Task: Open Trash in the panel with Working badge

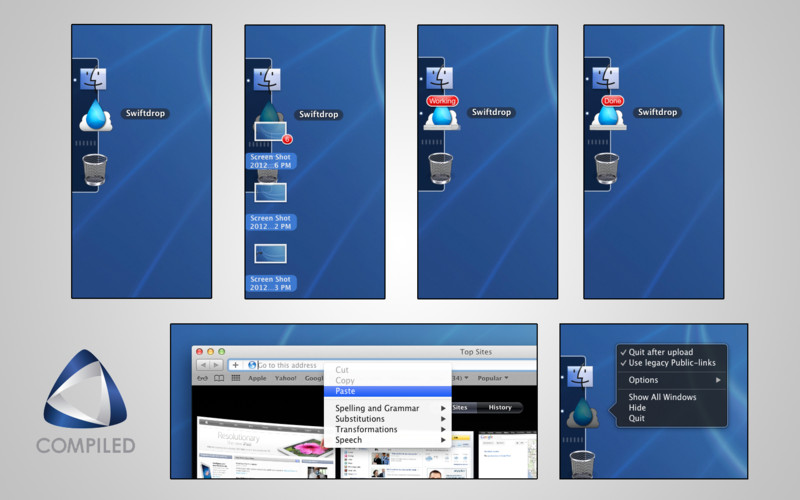Action: click(440, 168)
